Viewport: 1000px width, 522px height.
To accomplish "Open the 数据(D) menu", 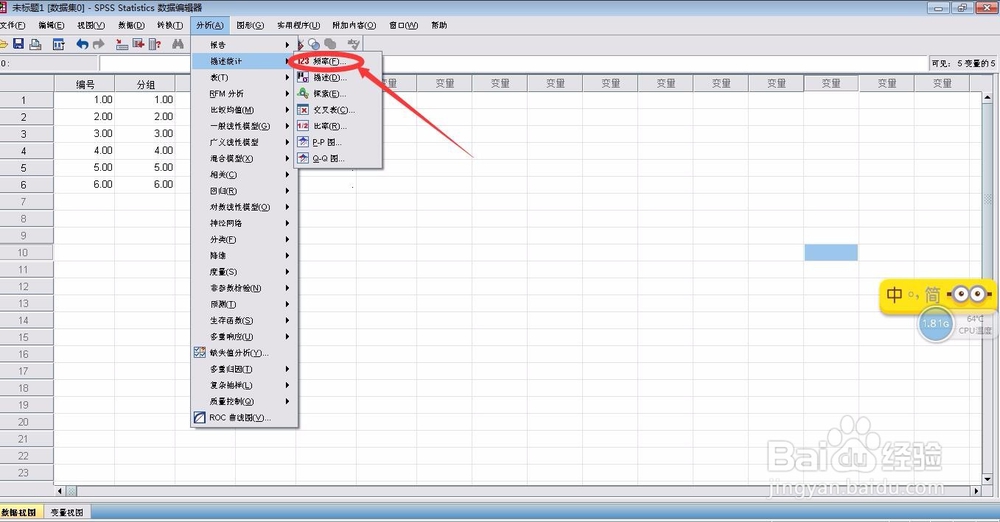I will (131, 26).
